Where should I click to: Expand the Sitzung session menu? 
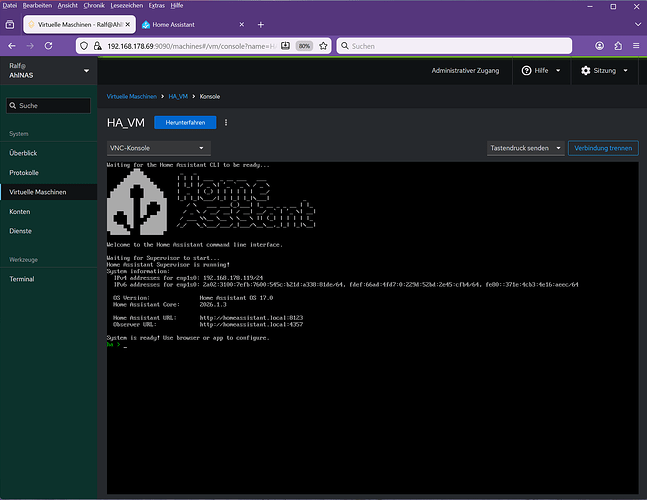click(606, 71)
